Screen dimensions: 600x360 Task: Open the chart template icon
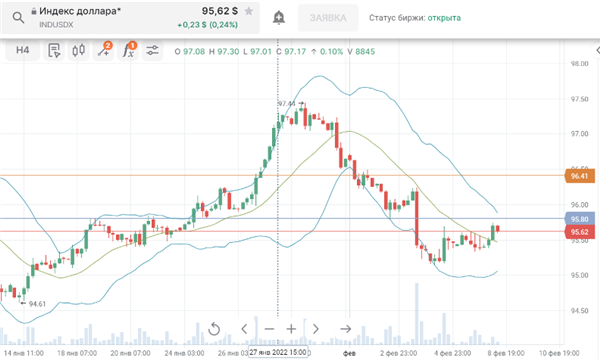pos(54,50)
